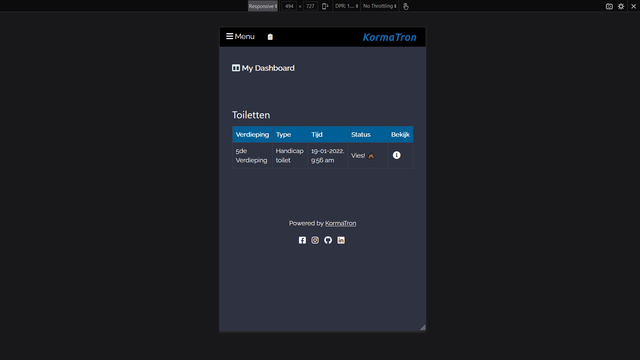Click the Status column header
The height and width of the screenshot is (360, 640).
point(367,134)
